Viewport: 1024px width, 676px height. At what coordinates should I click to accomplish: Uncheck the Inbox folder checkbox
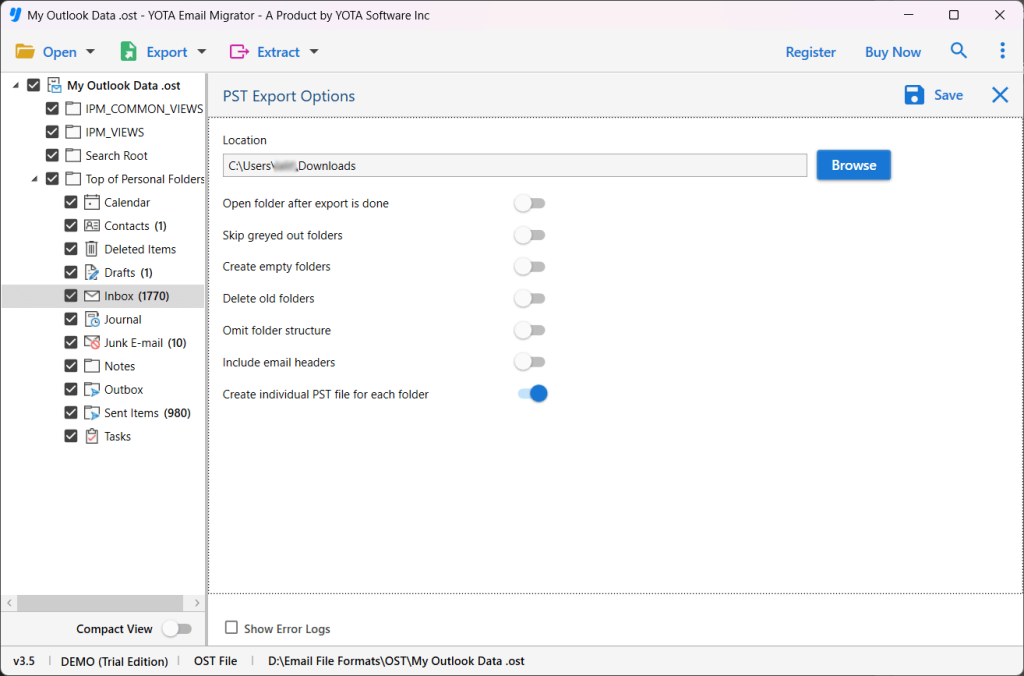(x=71, y=296)
